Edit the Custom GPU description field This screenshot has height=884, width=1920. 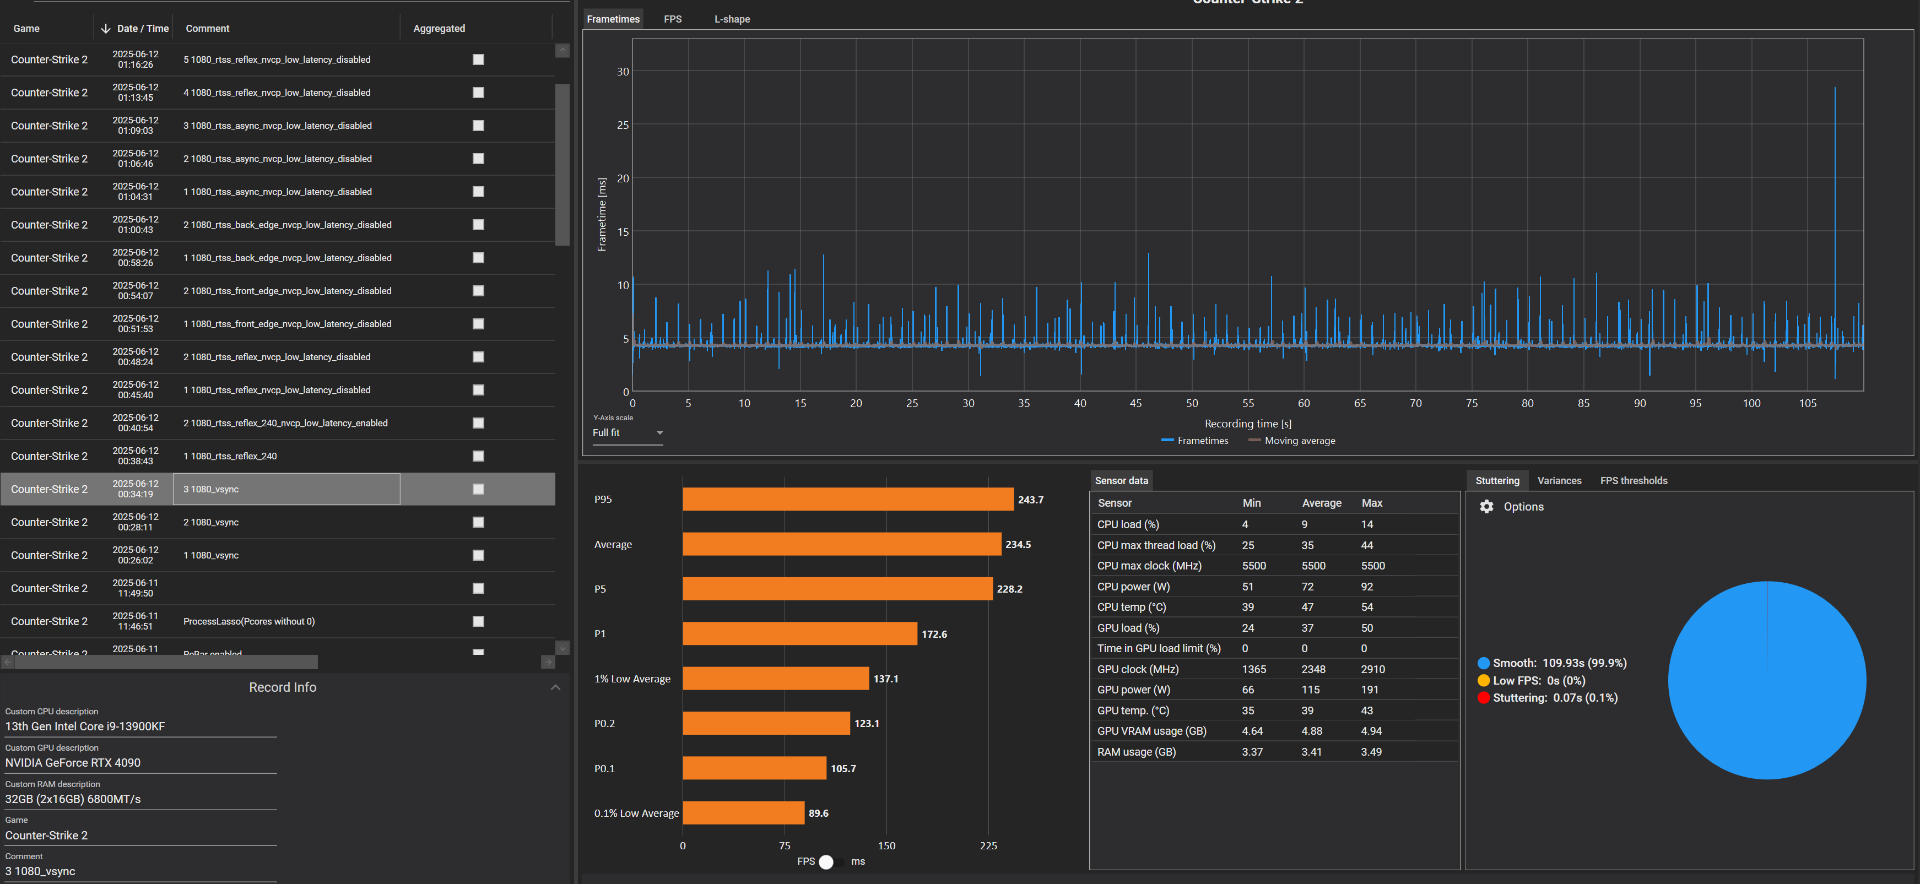coord(140,763)
